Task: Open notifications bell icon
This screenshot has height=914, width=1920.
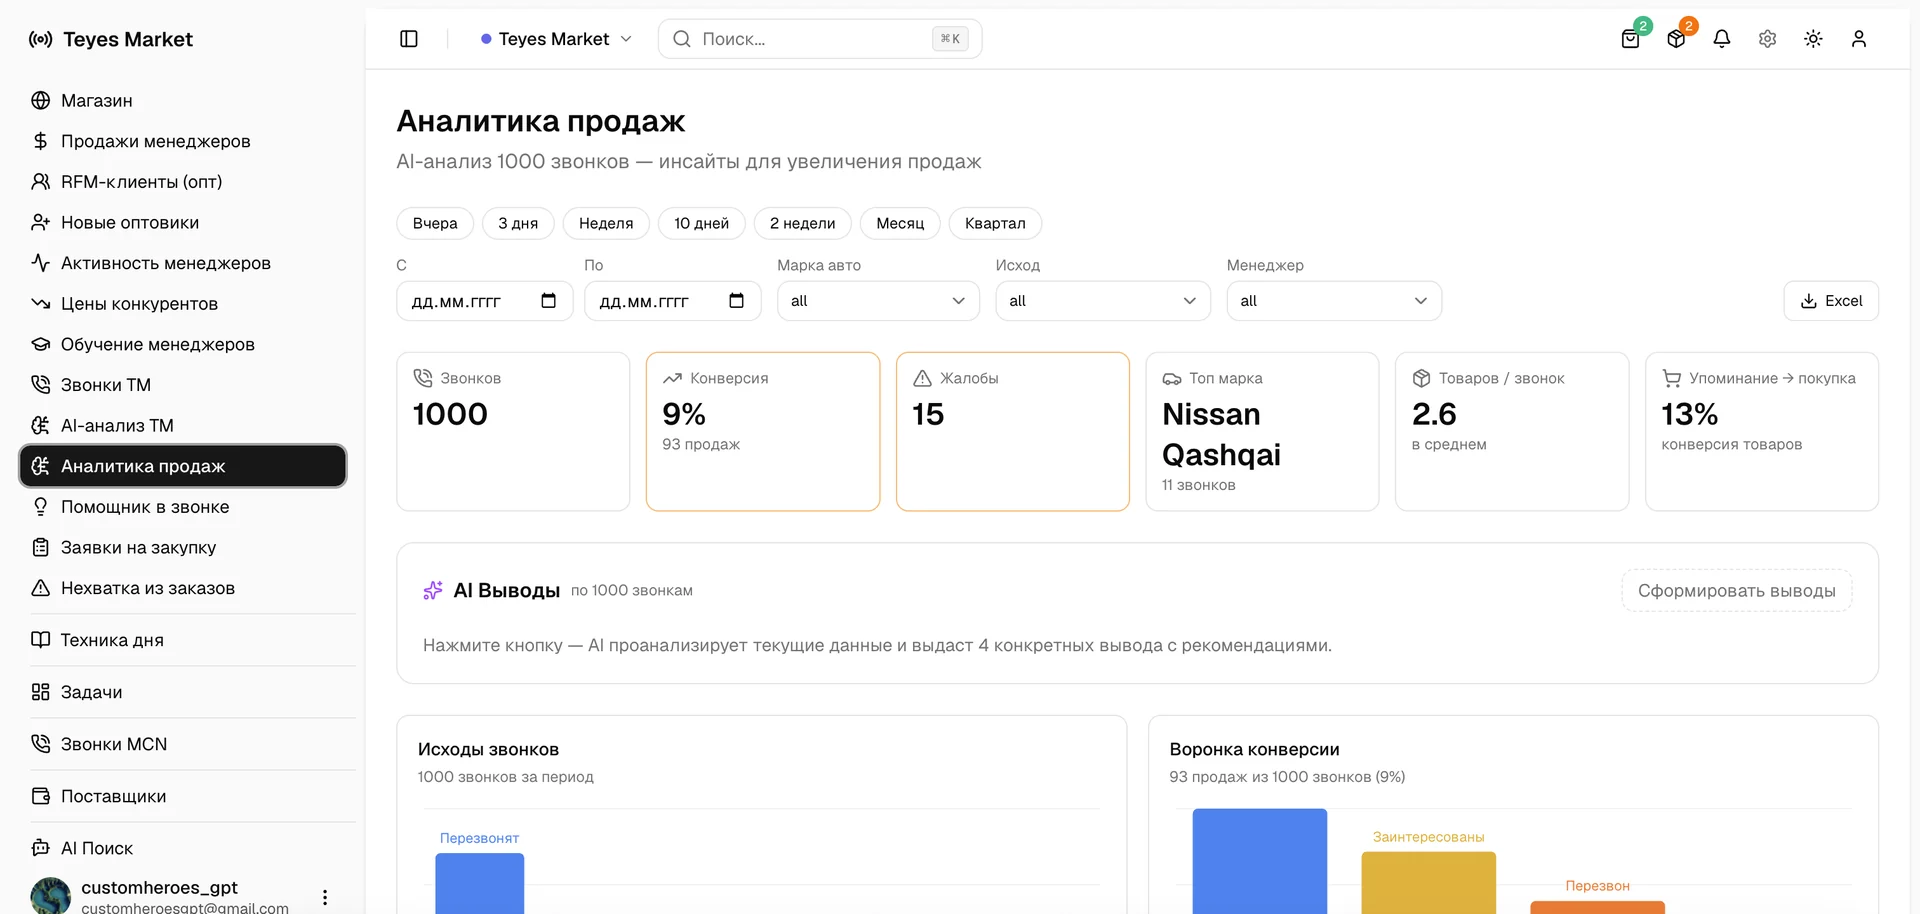Action: pos(1722,39)
